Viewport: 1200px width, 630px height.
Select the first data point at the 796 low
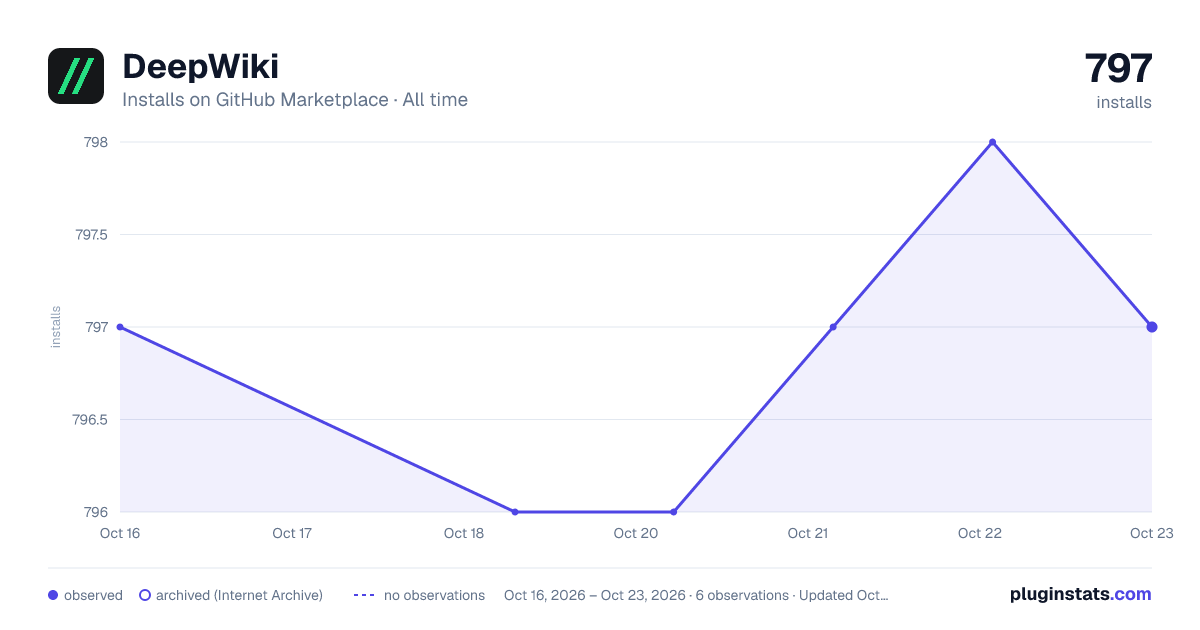(515, 512)
